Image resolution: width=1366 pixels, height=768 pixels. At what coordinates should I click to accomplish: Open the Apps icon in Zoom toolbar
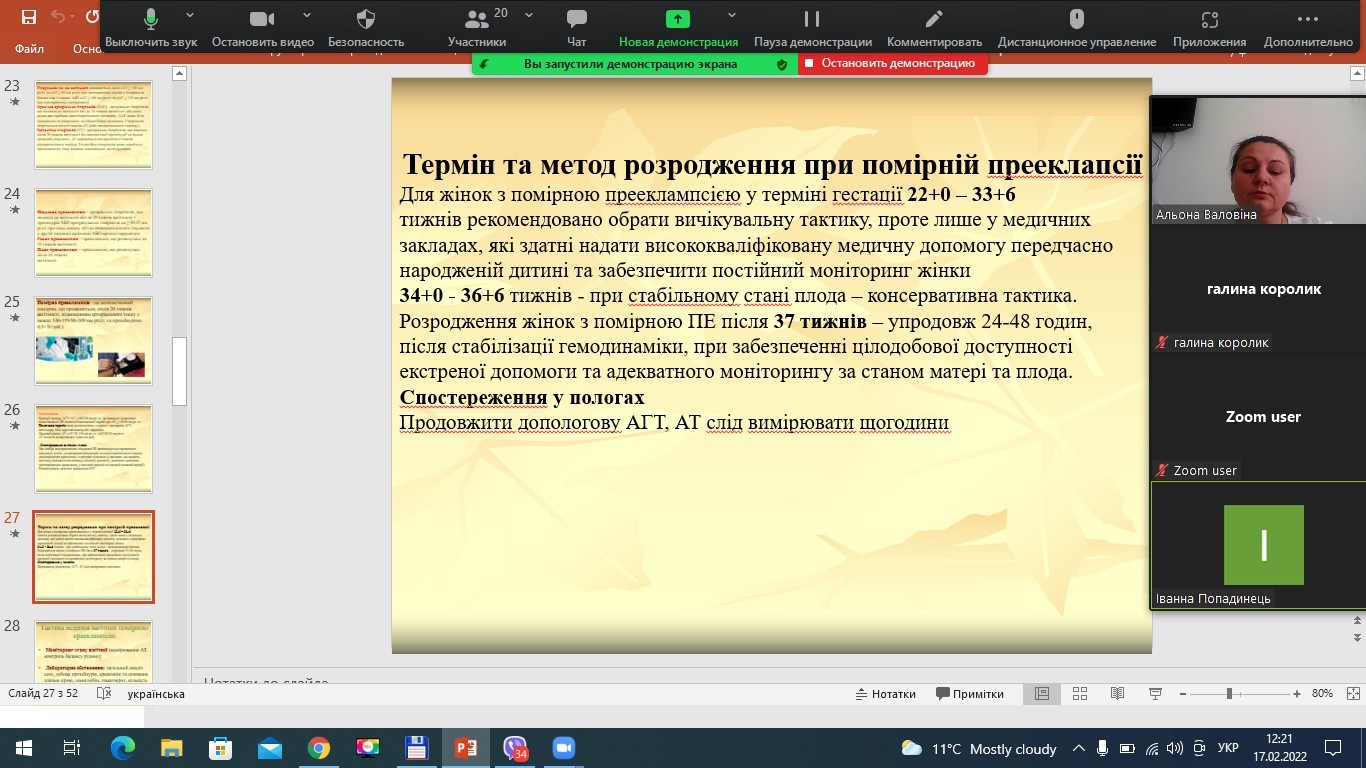point(1209,20)
